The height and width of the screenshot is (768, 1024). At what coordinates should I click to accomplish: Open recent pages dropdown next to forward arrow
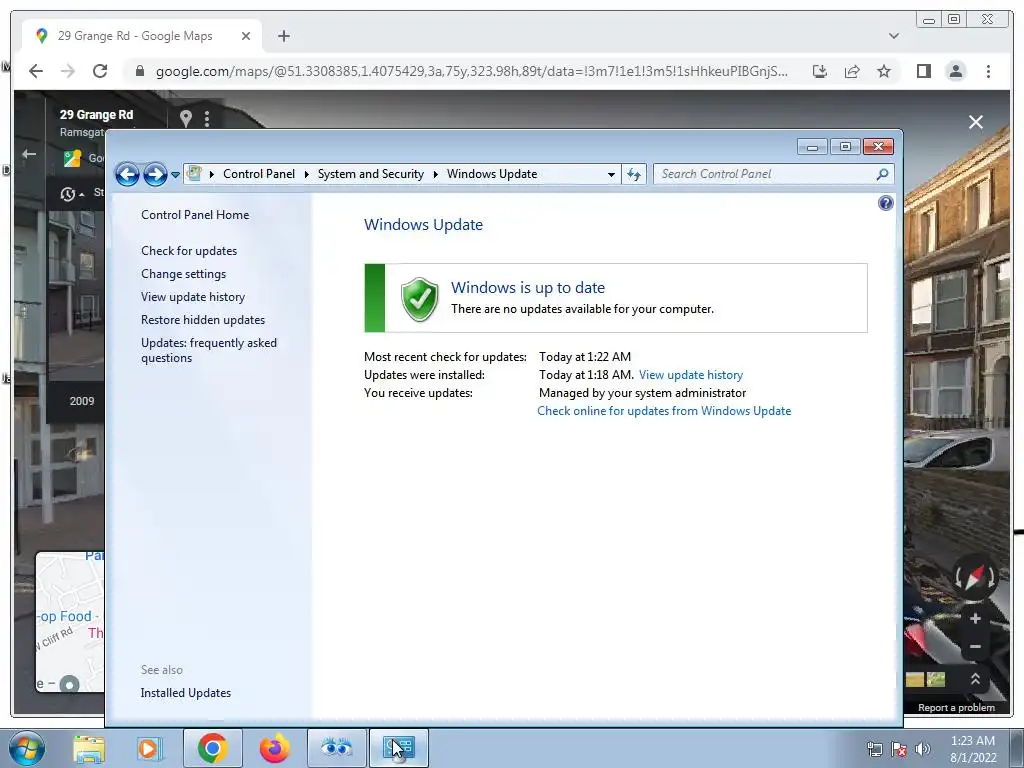click(x=175, y=175)
